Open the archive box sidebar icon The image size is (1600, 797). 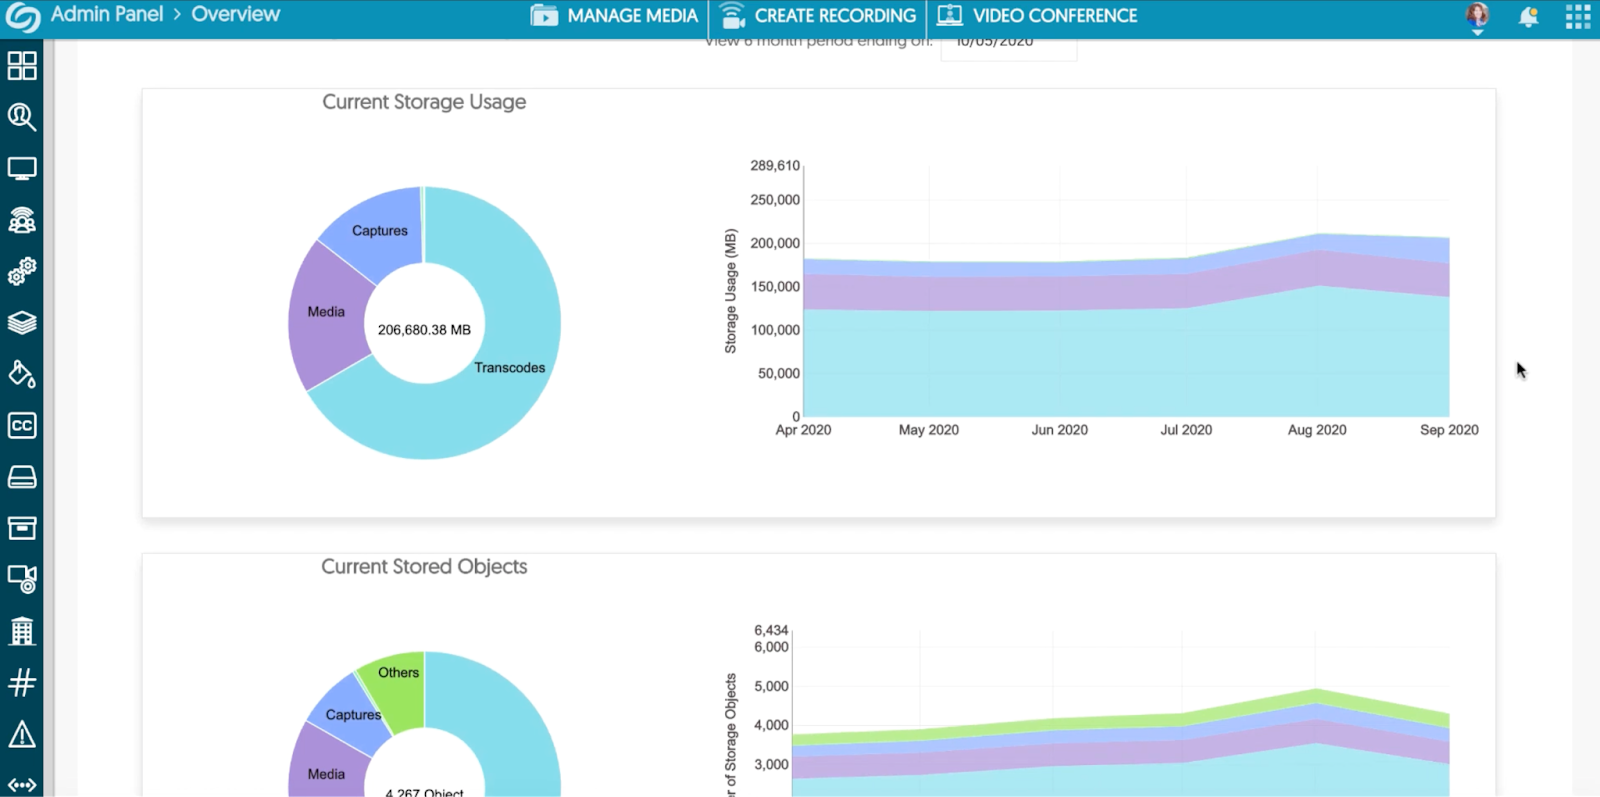pos(22,528)
